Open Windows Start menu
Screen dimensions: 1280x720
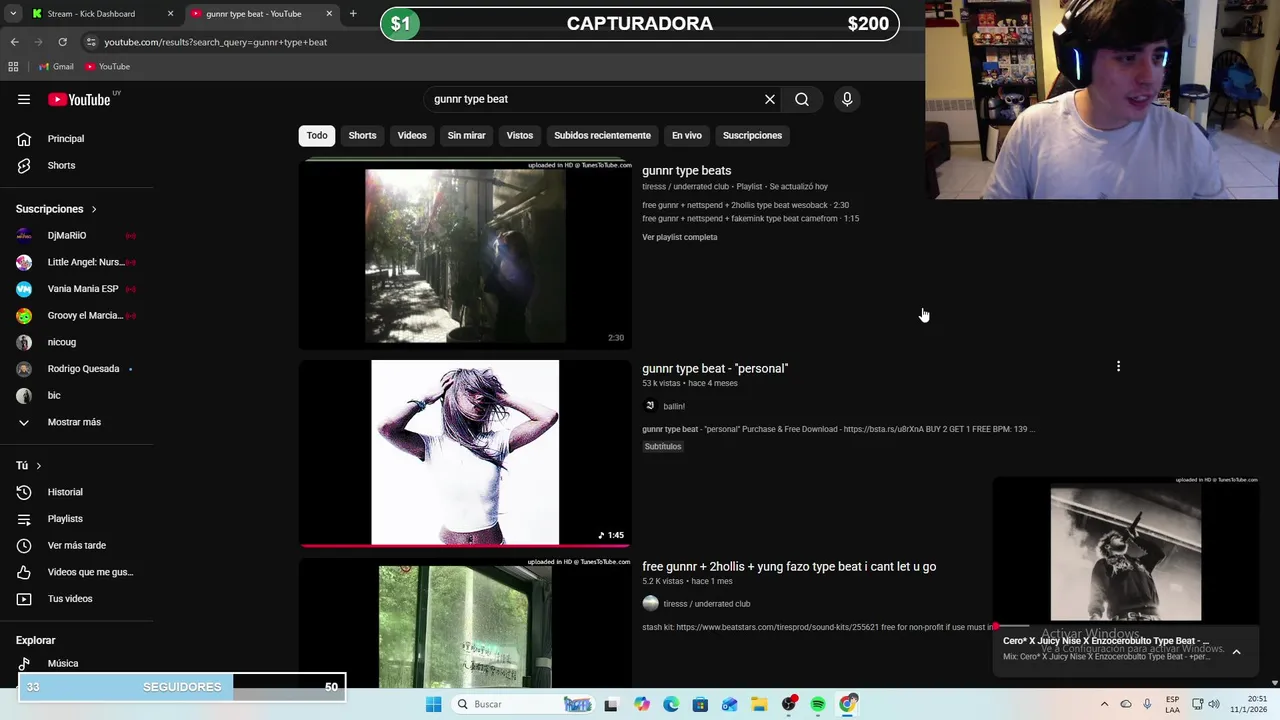pyautogui.click(x=433, y=704)
